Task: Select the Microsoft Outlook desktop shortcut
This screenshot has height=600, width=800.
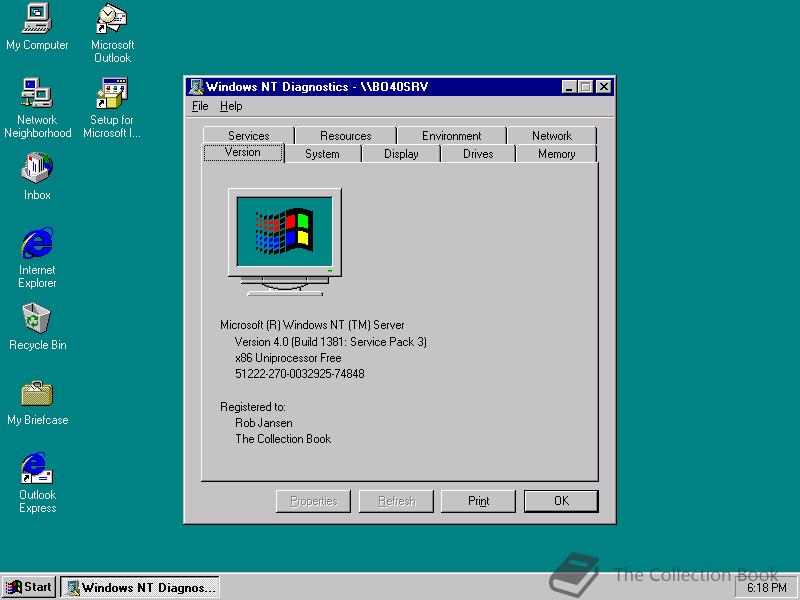Action: tap(112, 33)
